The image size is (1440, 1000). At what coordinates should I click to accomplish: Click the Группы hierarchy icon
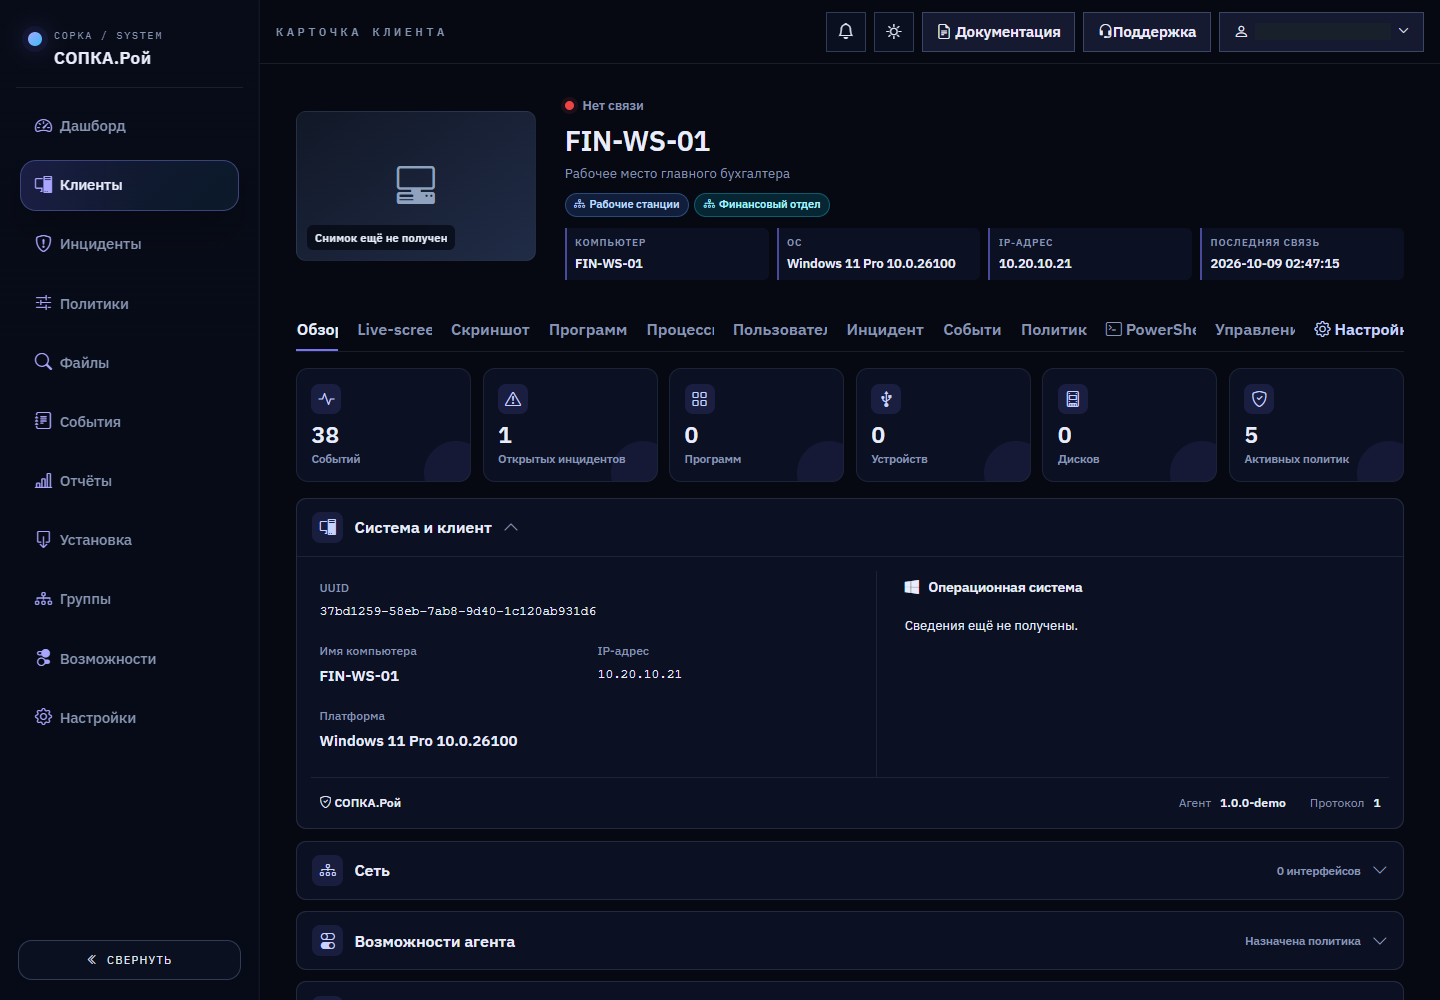(43, 599)
